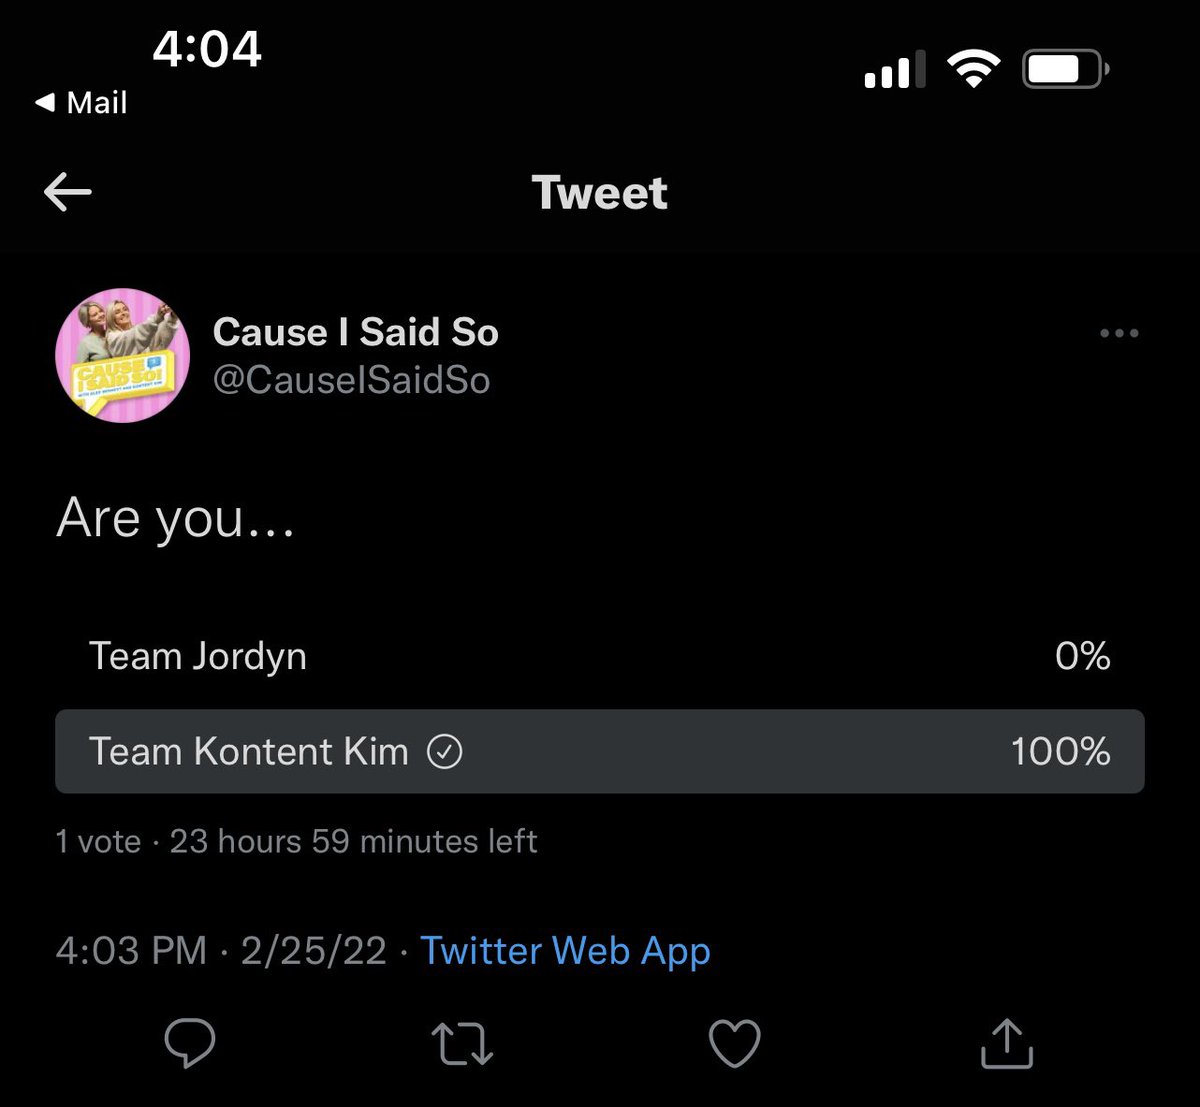Tap the 1 vote poll count text
The image size is (1200, 1107).
pyautogui.click(x=98, y=841)
